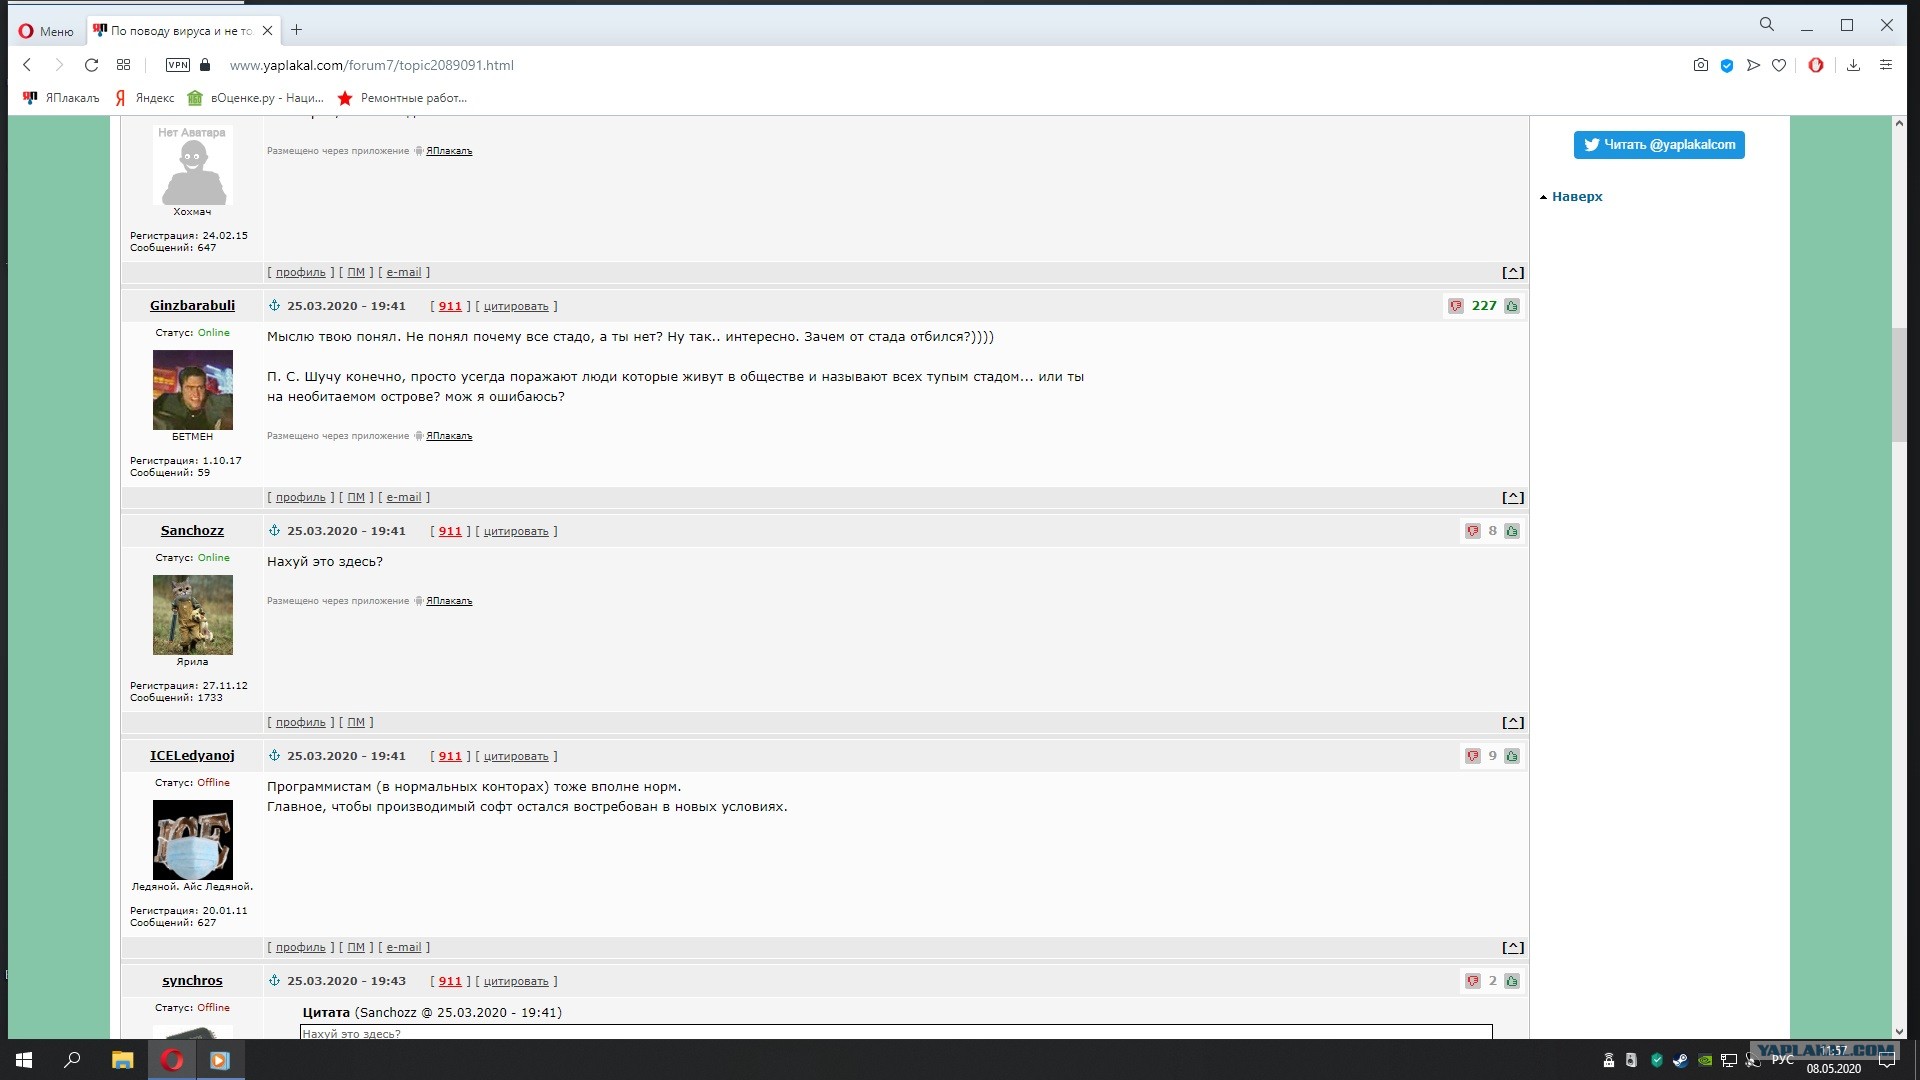Open the Ремонтные работ… bookmark
The height and width of the screenshot is (1080, 1920).
(402, 98)
